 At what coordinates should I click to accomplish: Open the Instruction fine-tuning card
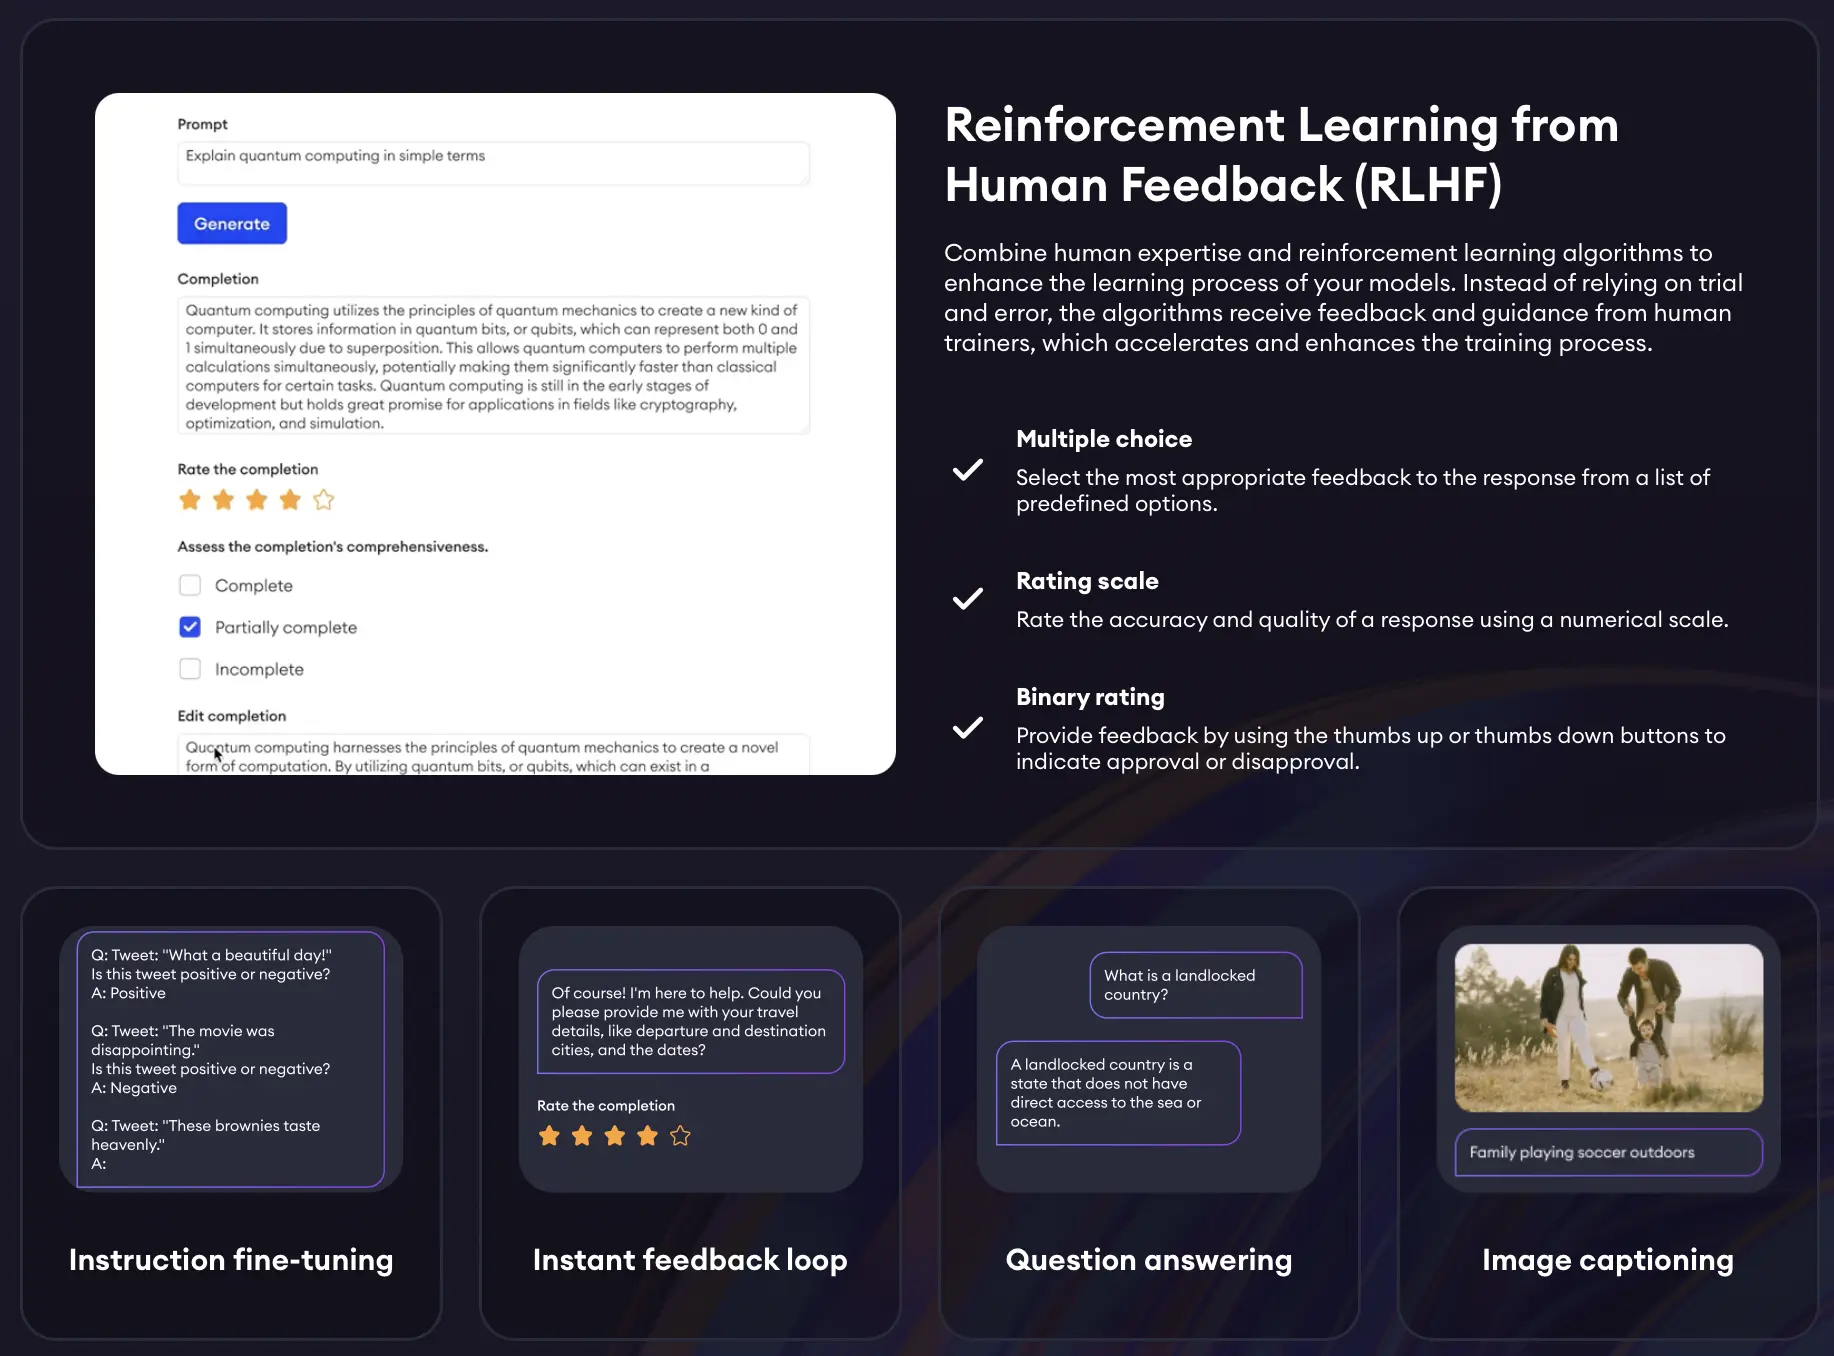(231, 1110)
